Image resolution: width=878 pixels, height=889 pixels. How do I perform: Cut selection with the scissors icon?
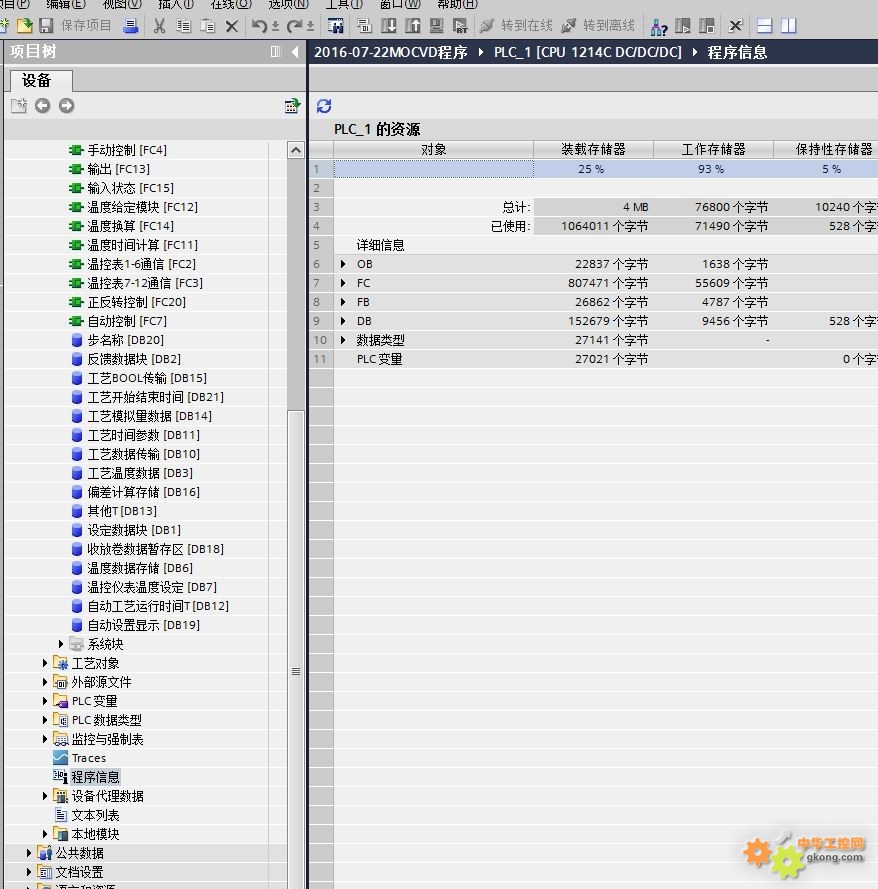pos(159,26)
